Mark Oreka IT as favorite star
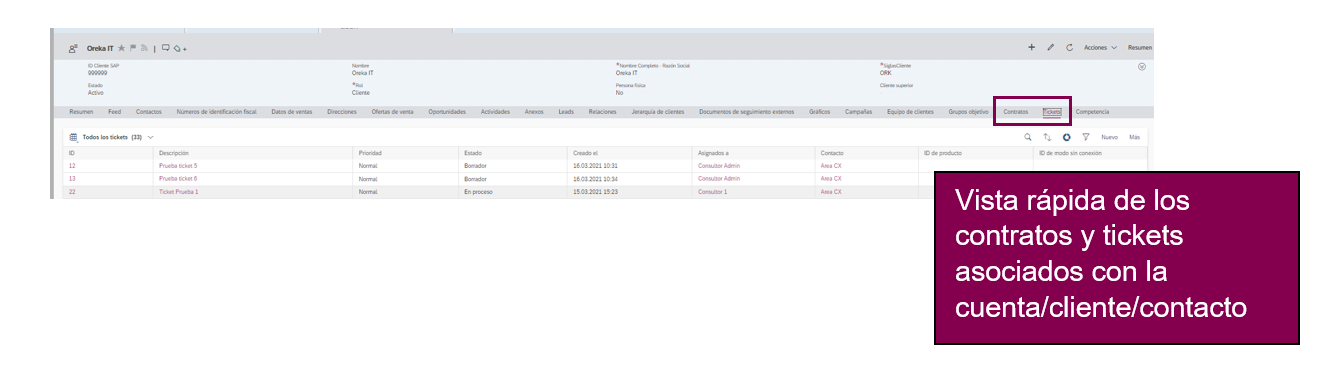This screenshot has width=1329, height=367. point(121,48)
